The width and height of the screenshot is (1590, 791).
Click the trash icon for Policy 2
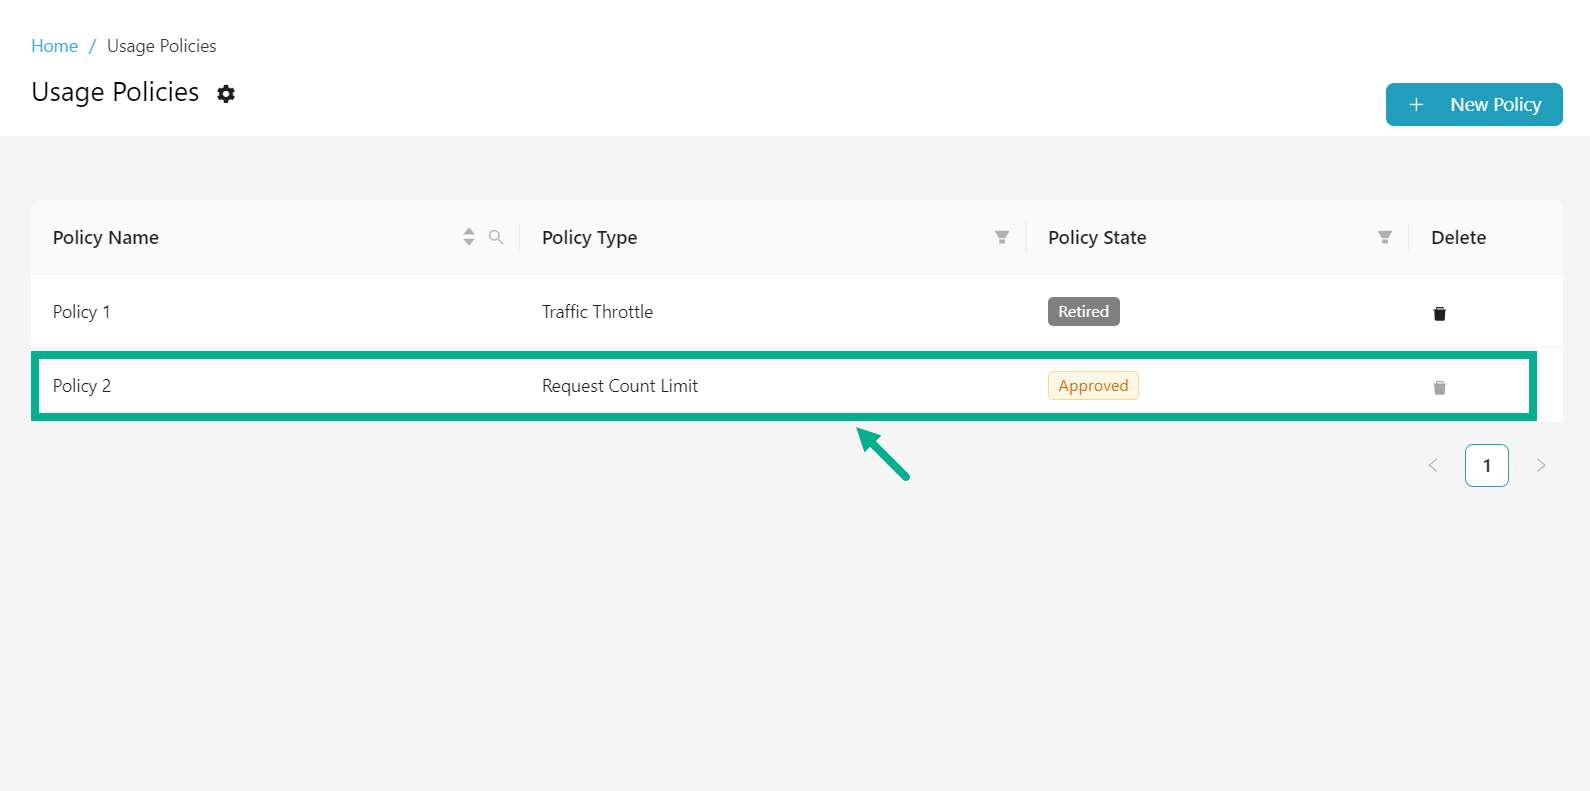[x=1439, y=387]
